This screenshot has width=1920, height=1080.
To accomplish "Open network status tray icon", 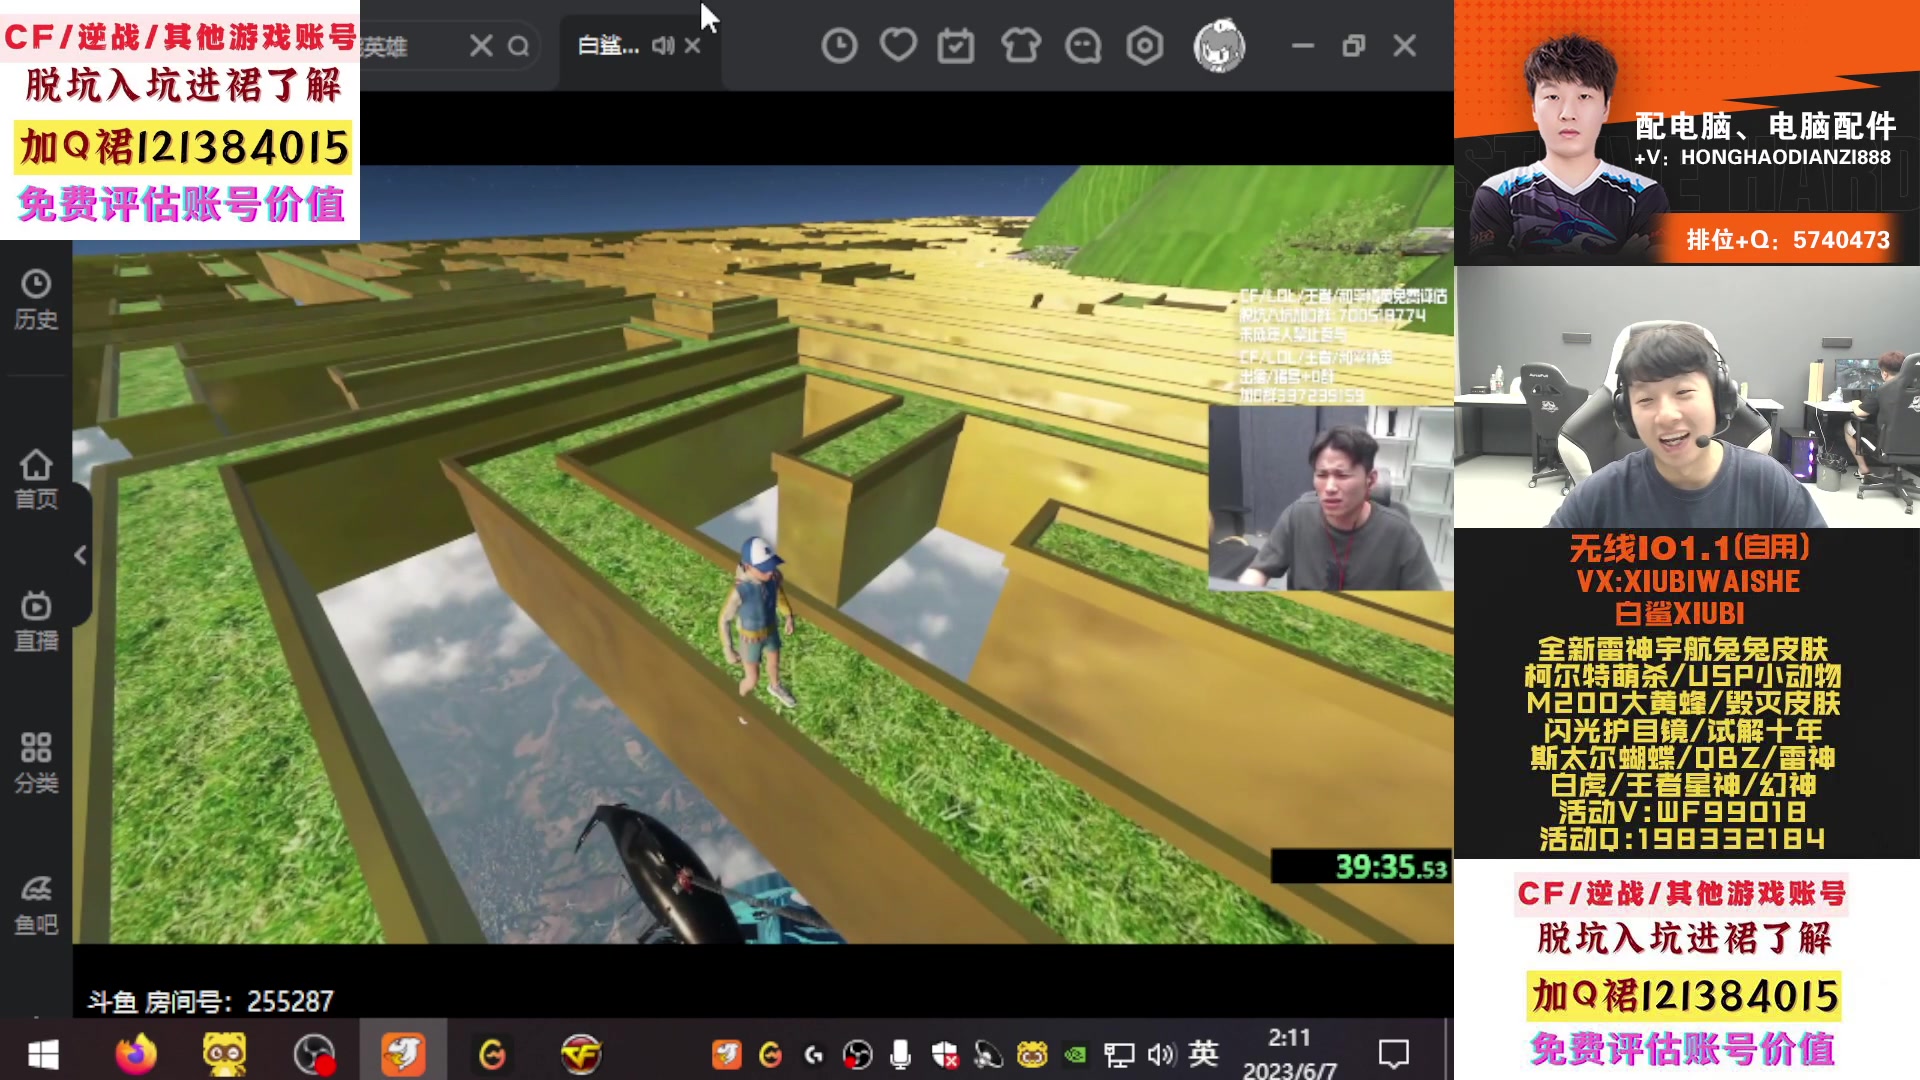I will pos(1119,1054).
